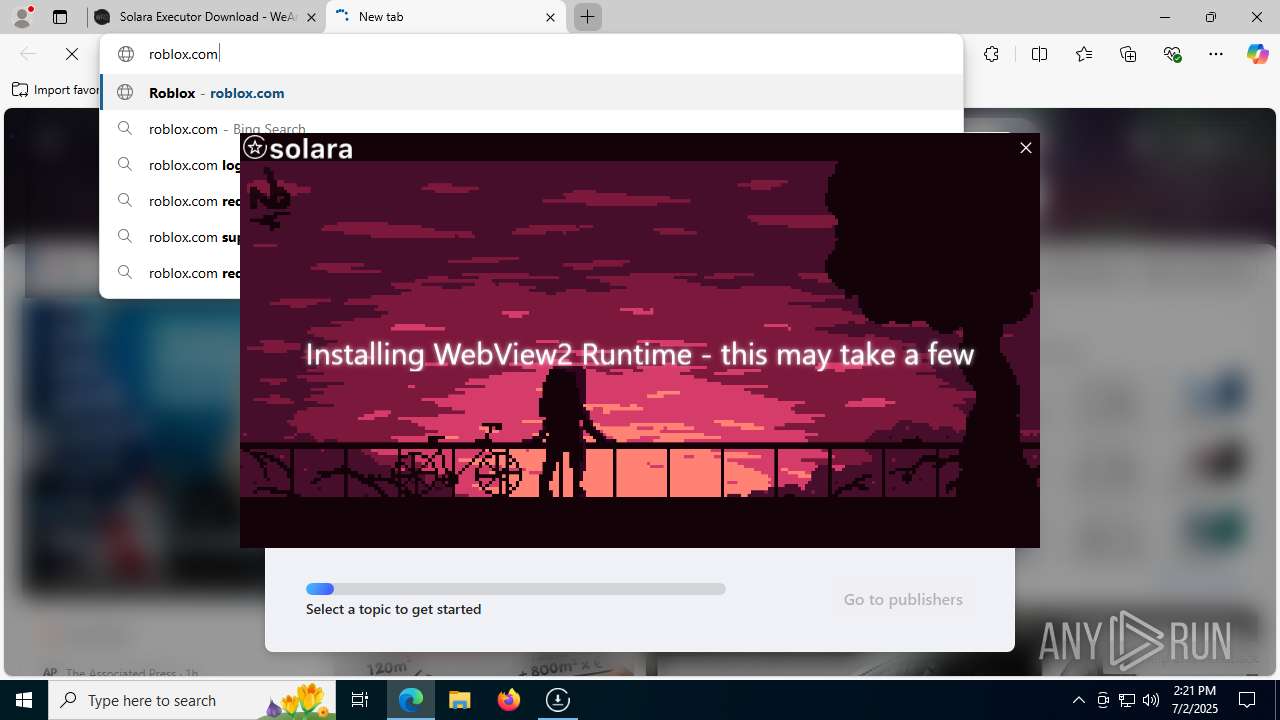Open the taskbar clock showing 2:21 PM
This screenshot has width=1280, height=720.
[x=1195, y=700]
